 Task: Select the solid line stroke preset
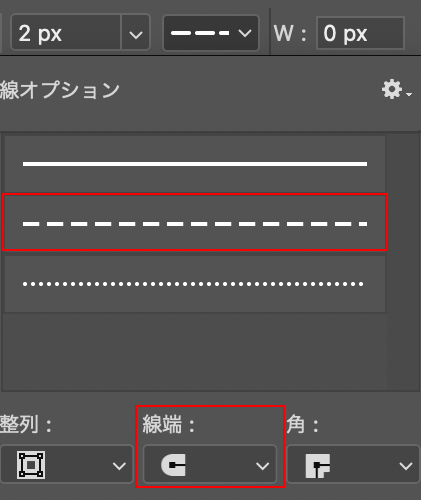tap(195, 164)
